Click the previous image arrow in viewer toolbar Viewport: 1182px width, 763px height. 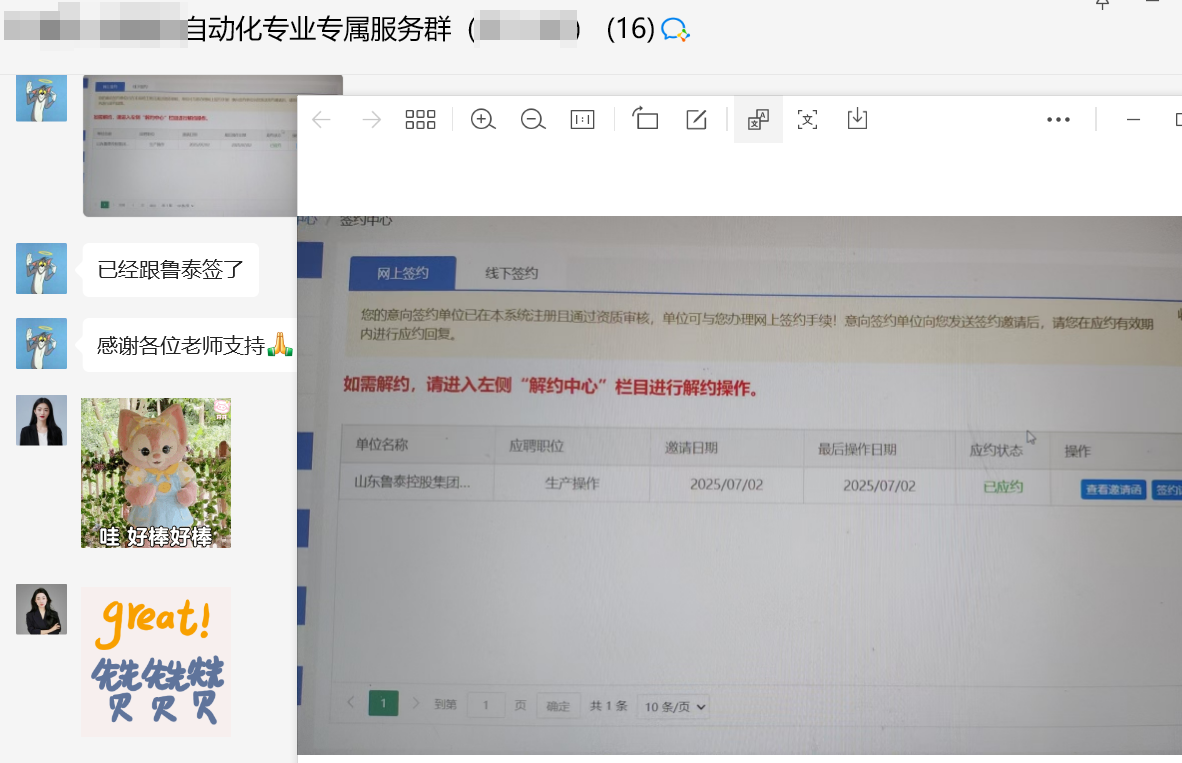321,120
